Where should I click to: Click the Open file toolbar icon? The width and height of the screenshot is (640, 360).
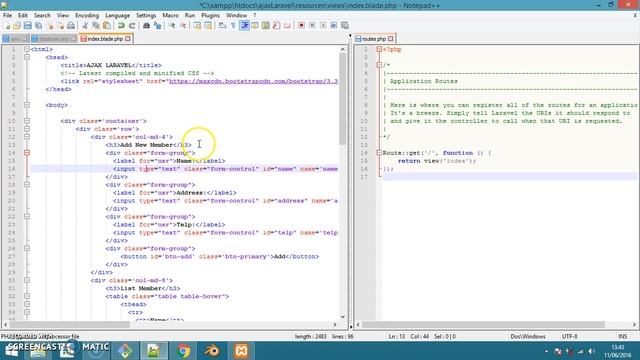coord(17,26)
